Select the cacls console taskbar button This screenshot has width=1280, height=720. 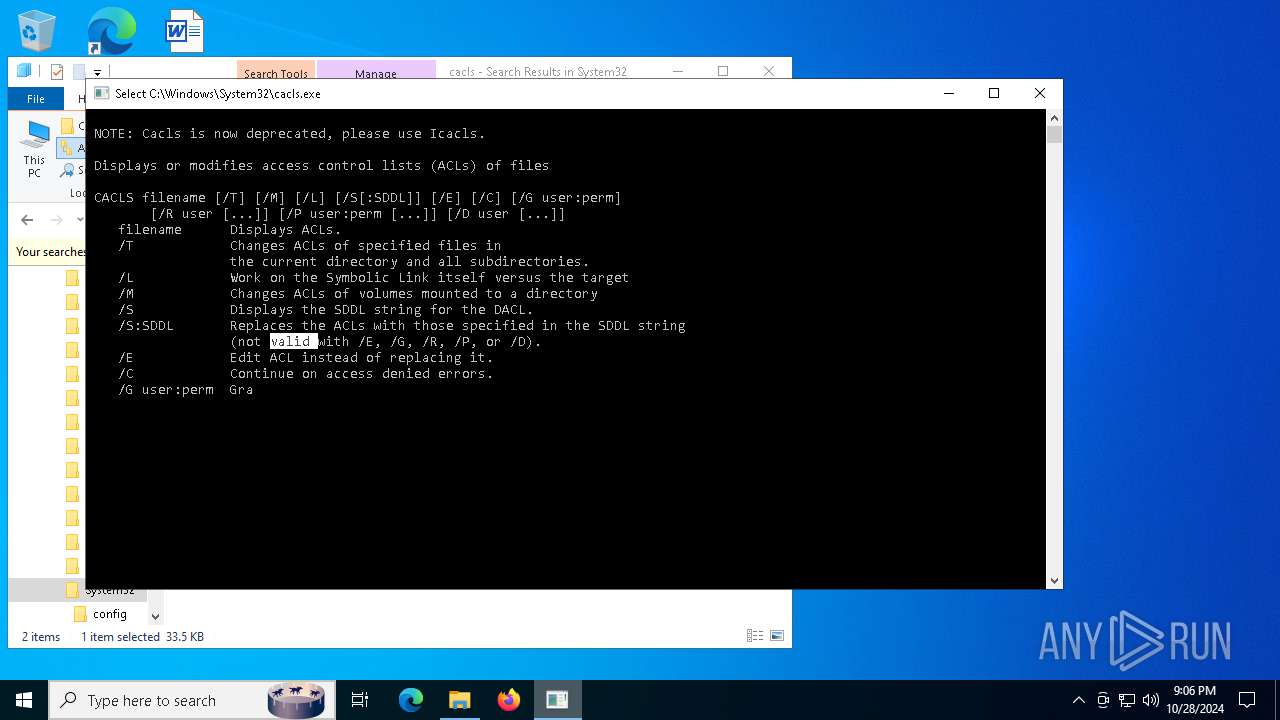click(557, 700)
